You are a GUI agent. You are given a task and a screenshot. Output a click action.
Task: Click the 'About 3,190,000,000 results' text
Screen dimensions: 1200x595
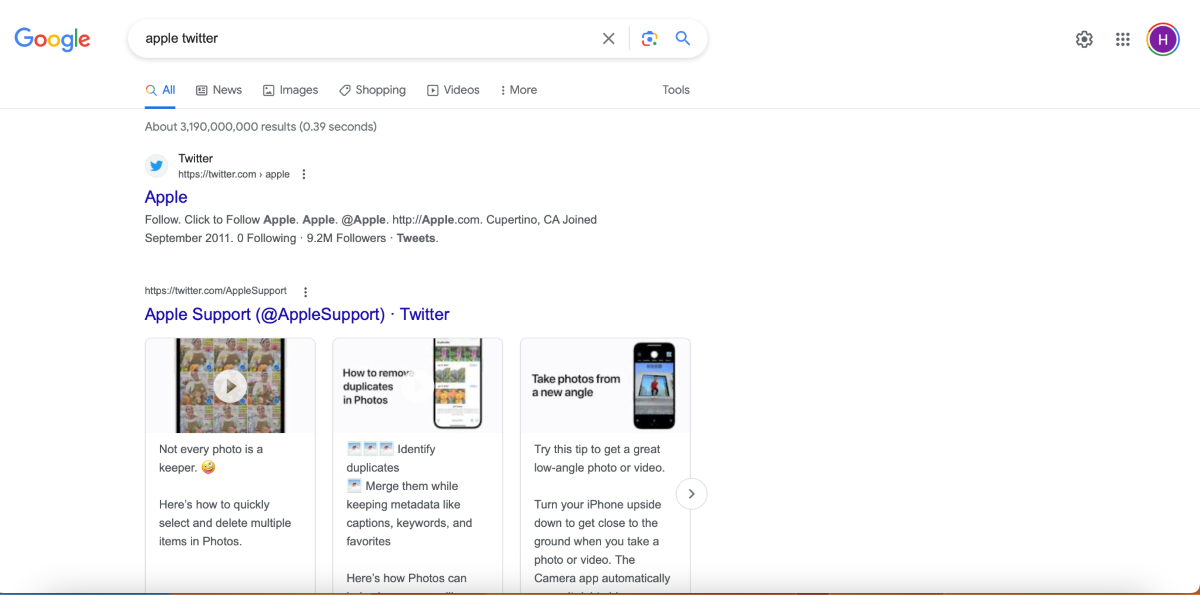click(x=261, y=127)
